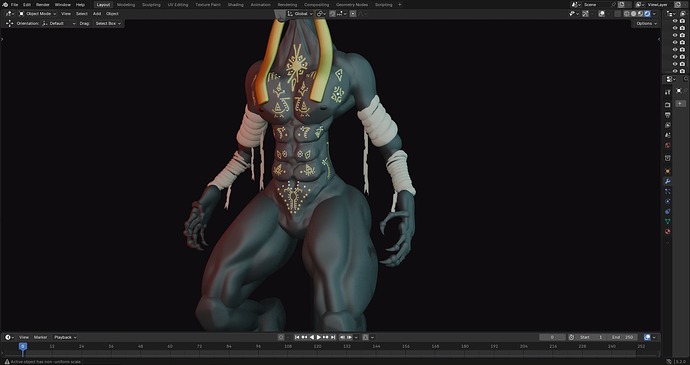690x365 pixels.
Task: Switch to the Scripting workspace tab
Action: point(383,4)
